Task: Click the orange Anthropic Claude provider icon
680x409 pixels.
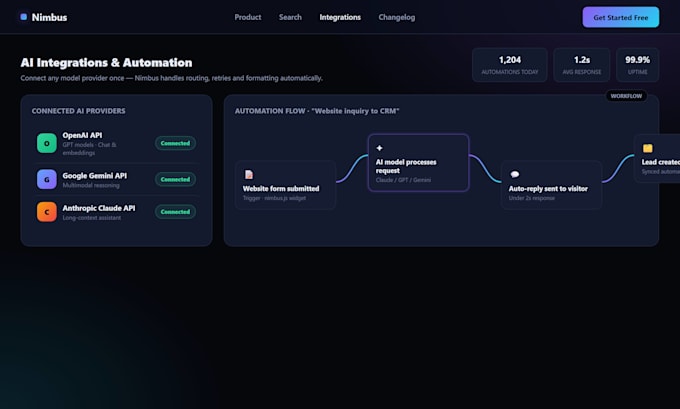Action: point(47,212)
